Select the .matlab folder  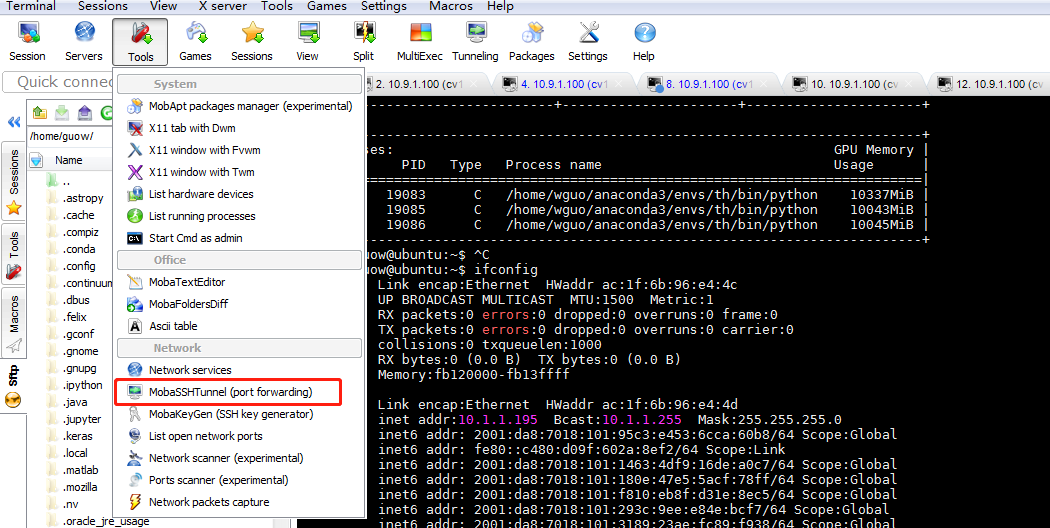click(x=72, y=470)
